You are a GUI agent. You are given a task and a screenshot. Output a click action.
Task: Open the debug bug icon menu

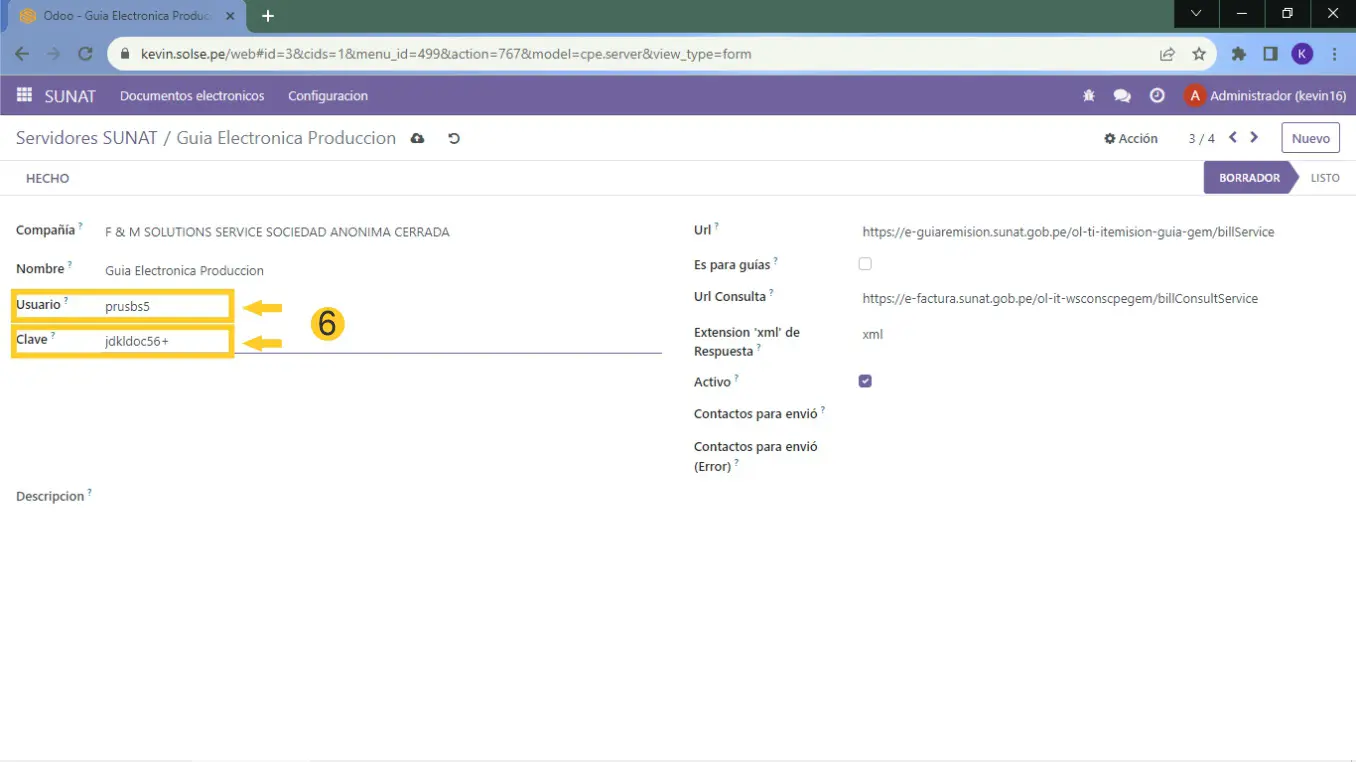point(1089,96)
